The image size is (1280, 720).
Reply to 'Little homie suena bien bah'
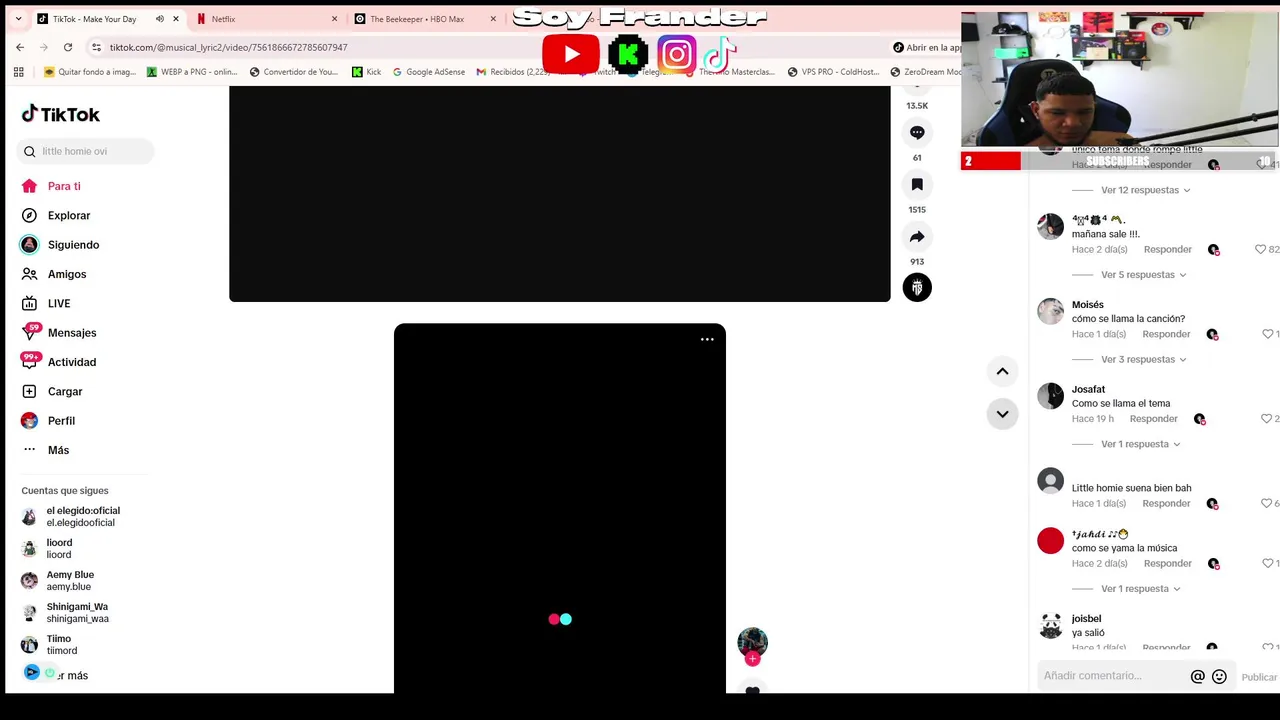click(1167, 503)
